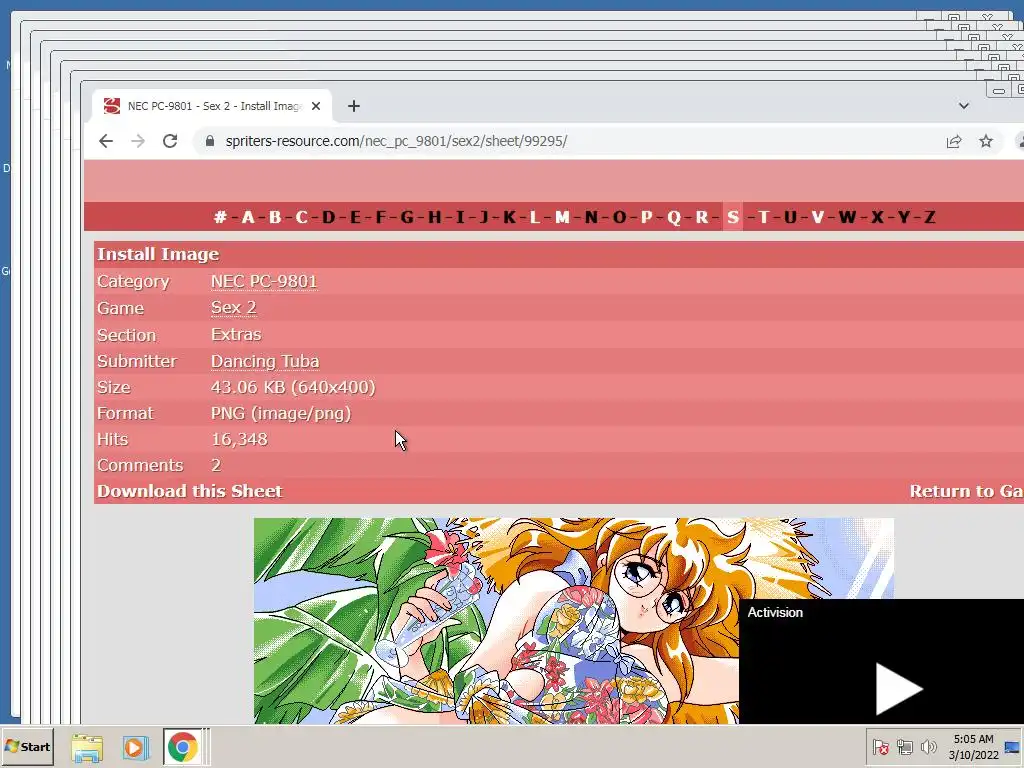Open Action Center flag tray icon

pos(880,747)
